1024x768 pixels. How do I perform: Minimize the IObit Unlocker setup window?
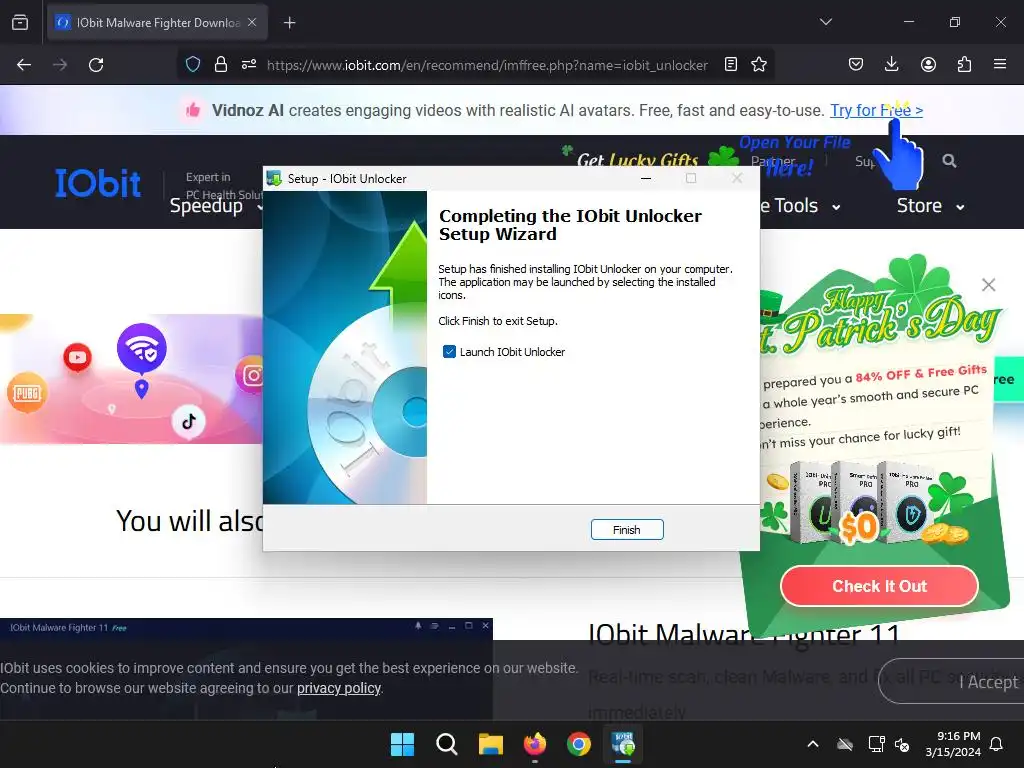tap(646, 178)
